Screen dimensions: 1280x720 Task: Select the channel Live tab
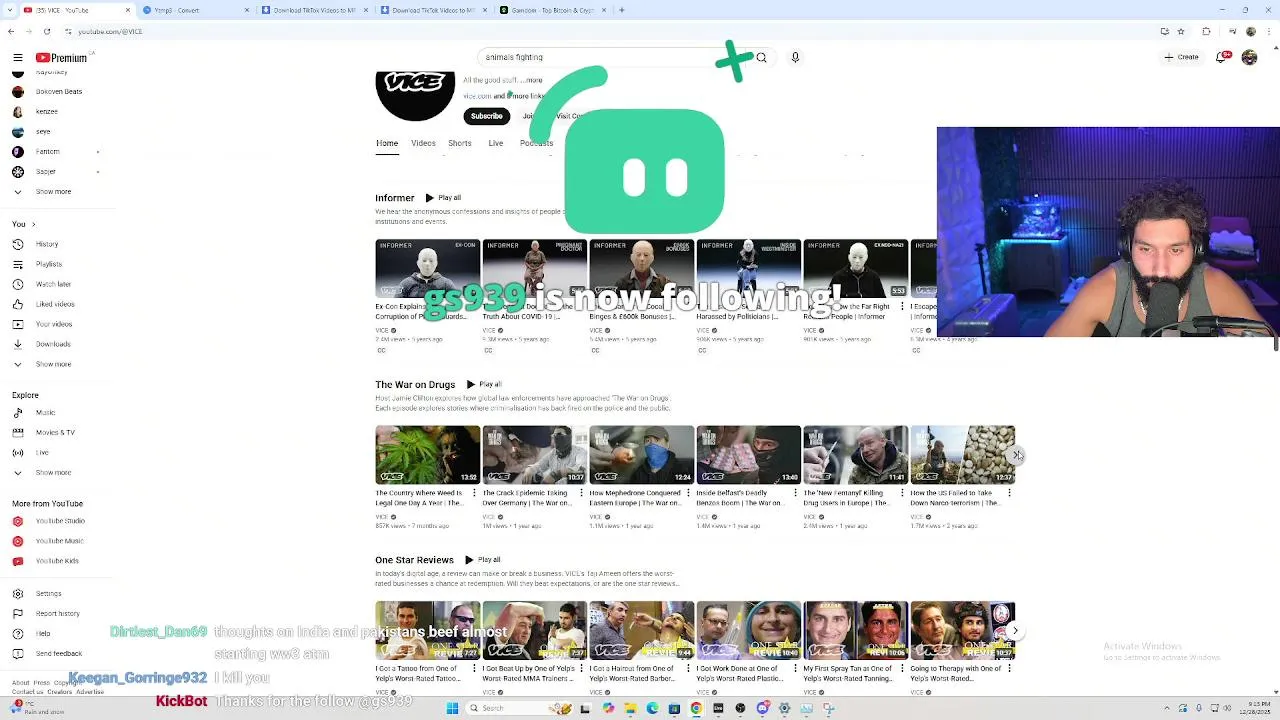tap(495, 143)
